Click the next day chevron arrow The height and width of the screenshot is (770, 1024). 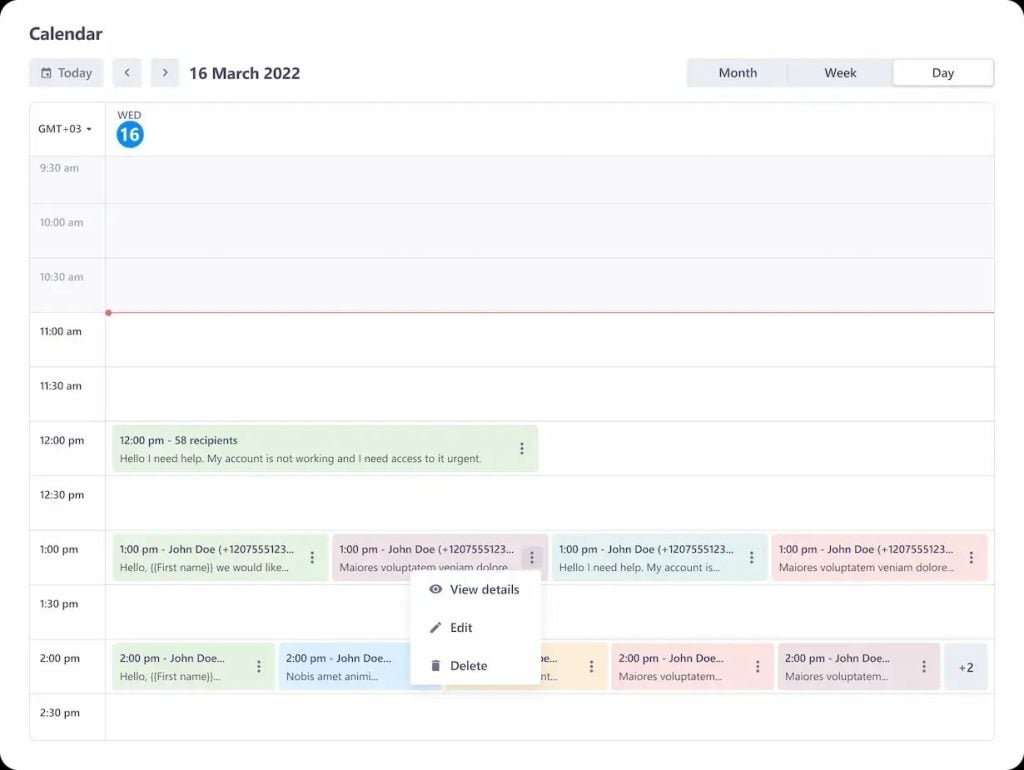pos(165,73)
